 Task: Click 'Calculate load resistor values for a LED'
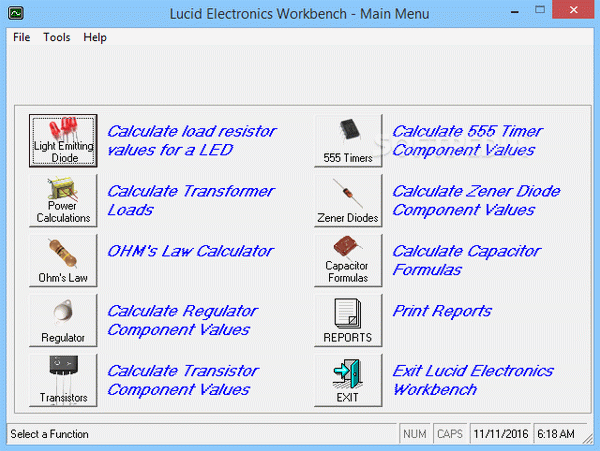191,140
